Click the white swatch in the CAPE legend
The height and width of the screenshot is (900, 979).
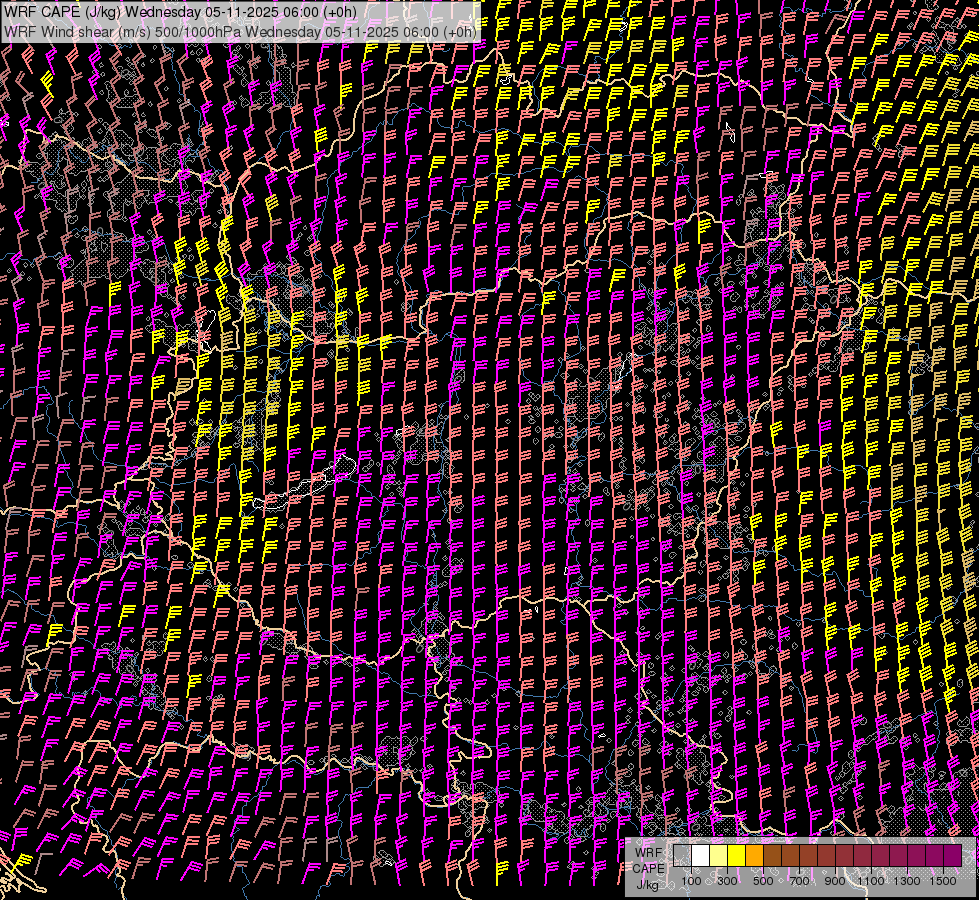(x=700, y=856)
